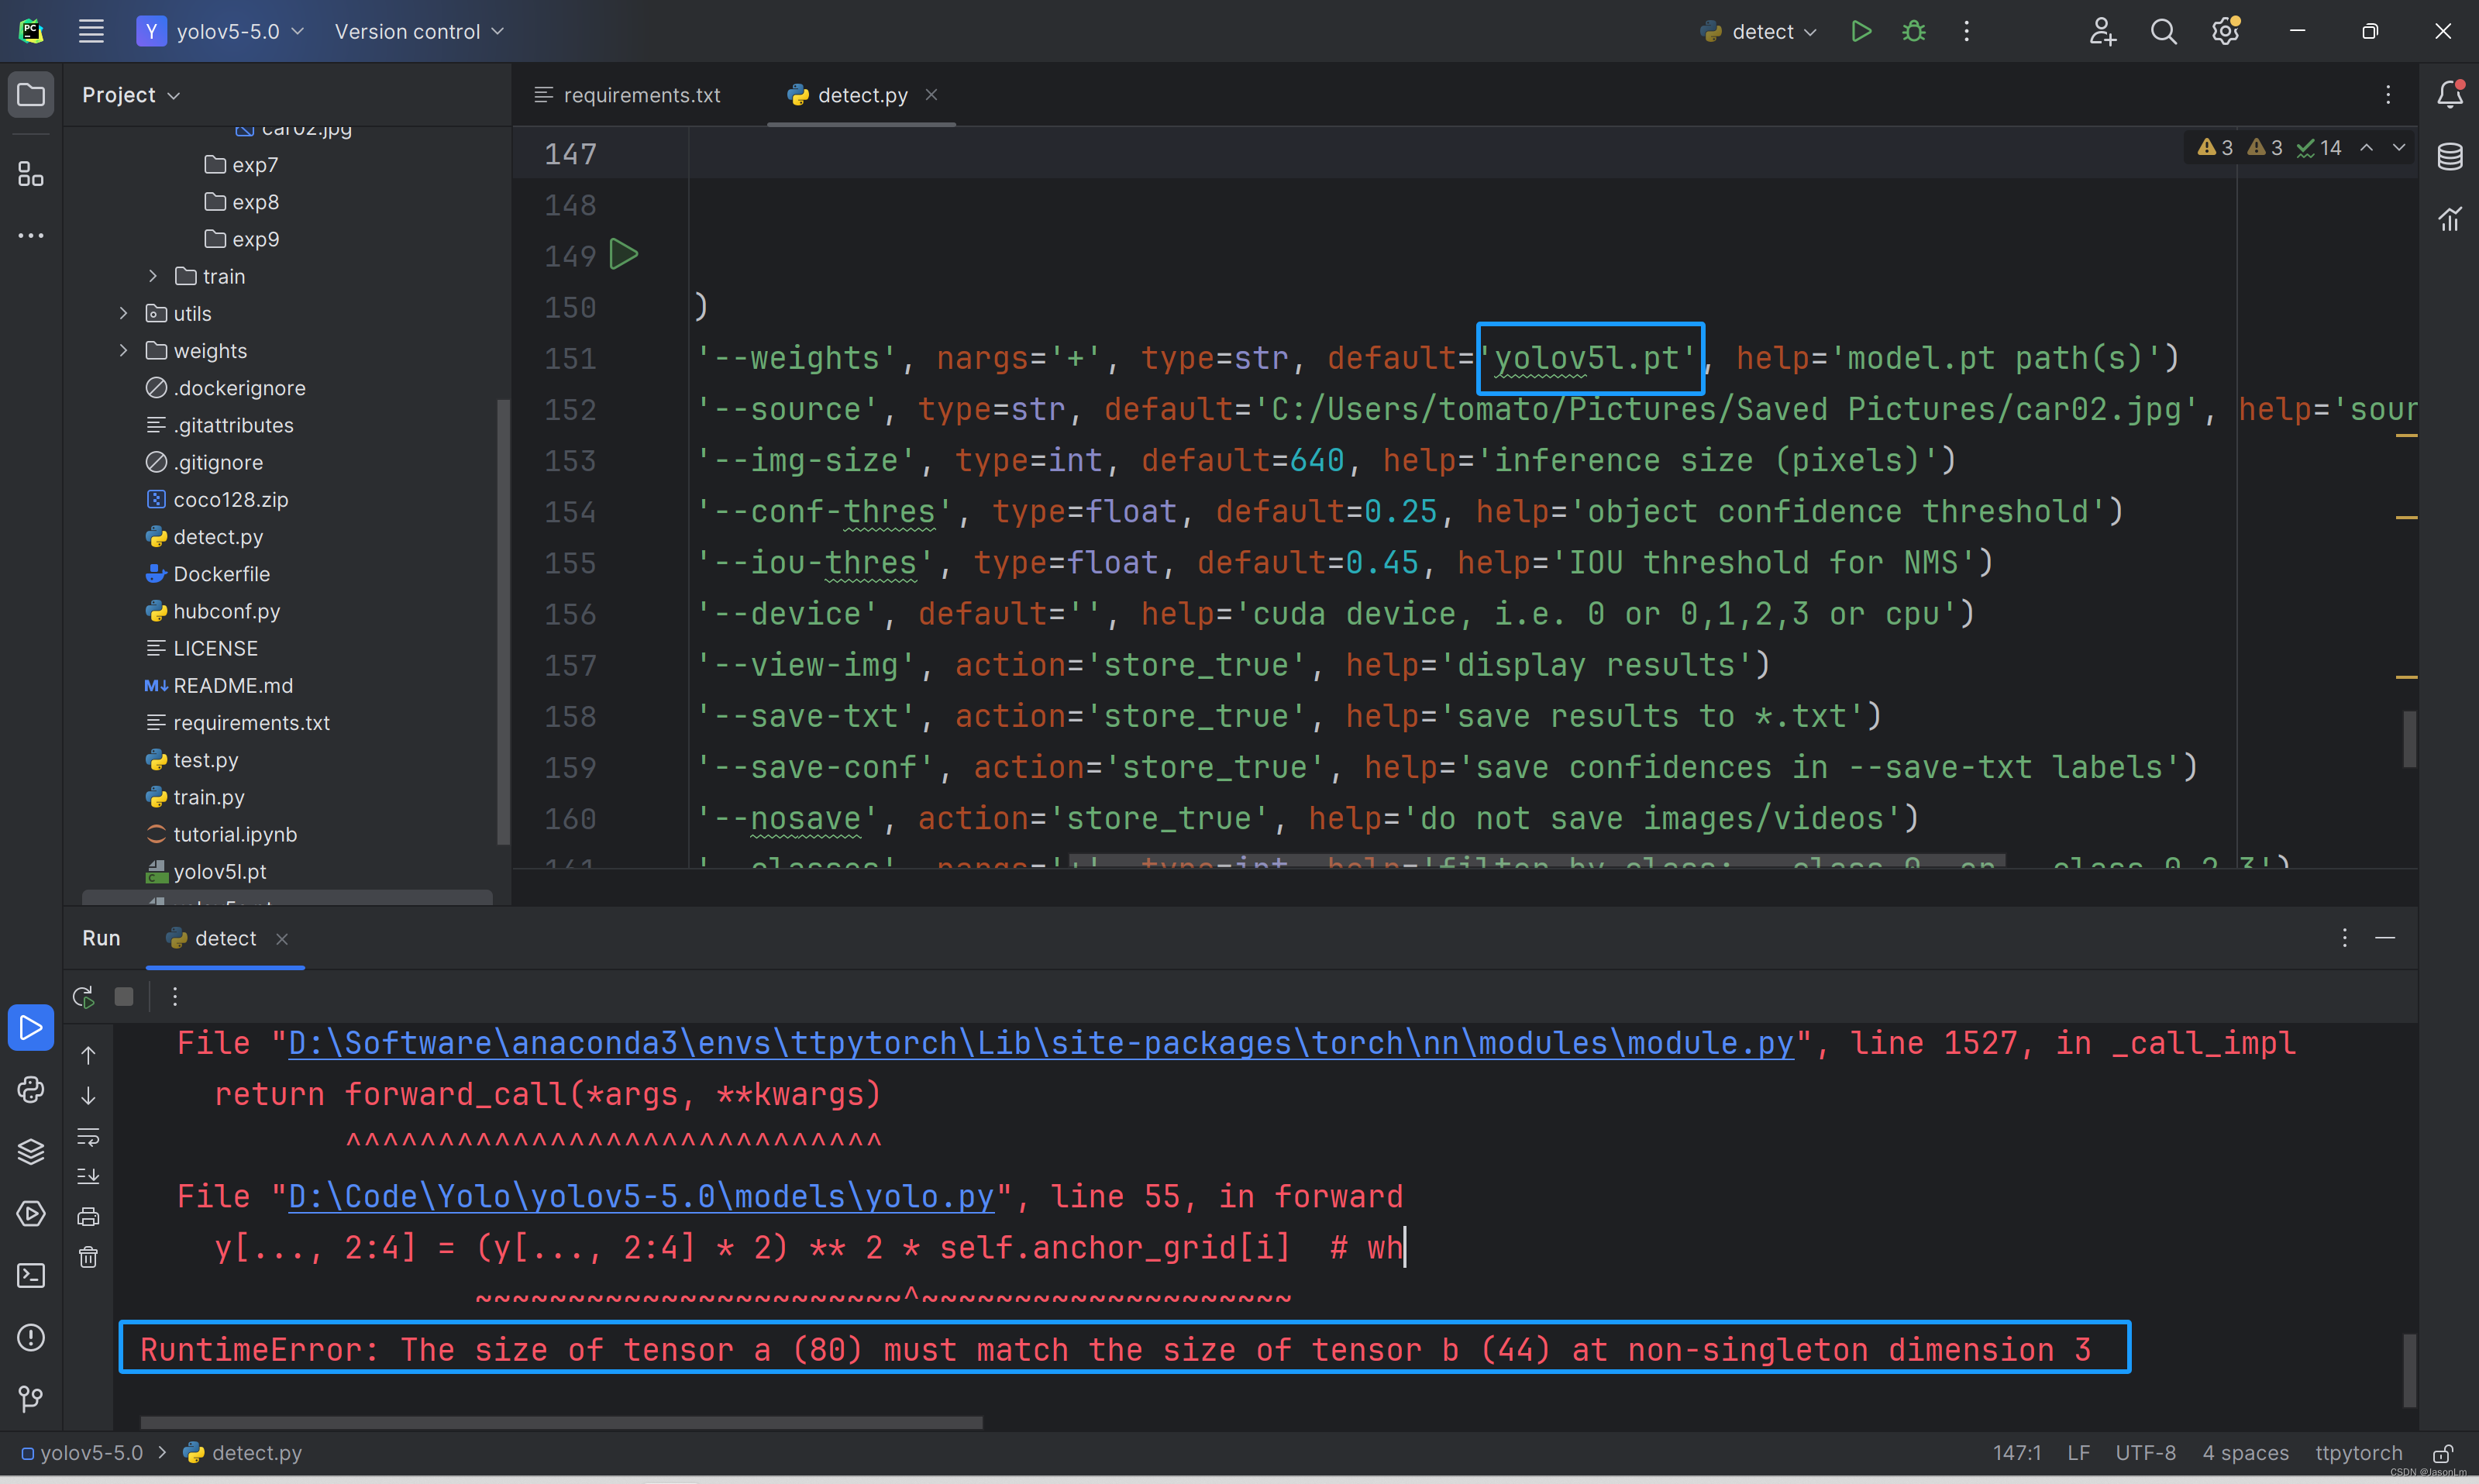Click detect.py breadcrumb in navigation bar
This screenshot has height=1484, width=2479.
[x=243, y=1453]
